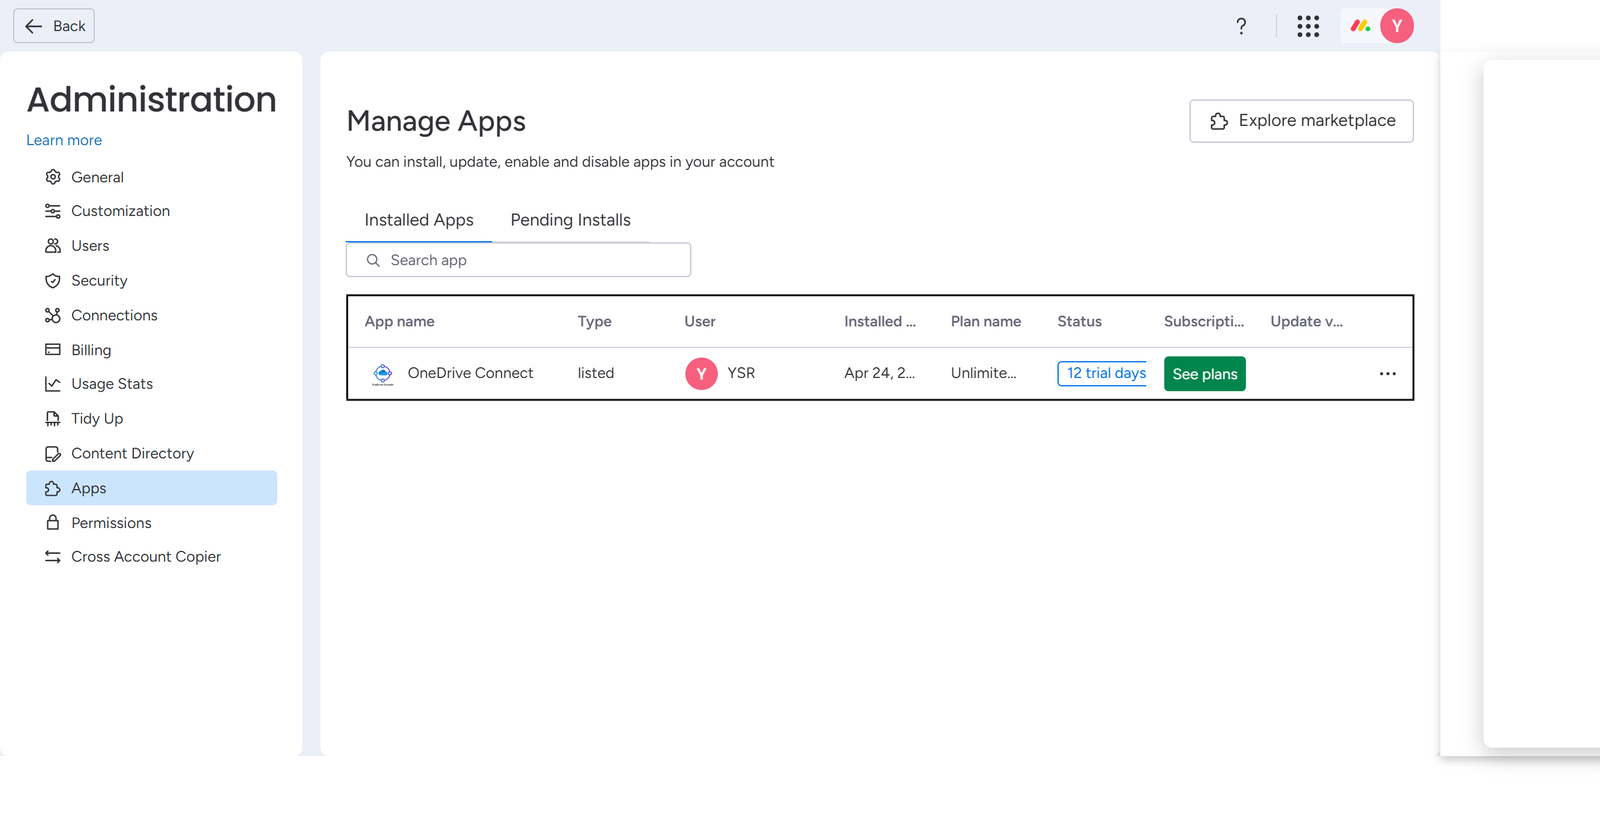Focus the Search app field
This screenshot has width=1600, height=840.
tap(518, 260)
